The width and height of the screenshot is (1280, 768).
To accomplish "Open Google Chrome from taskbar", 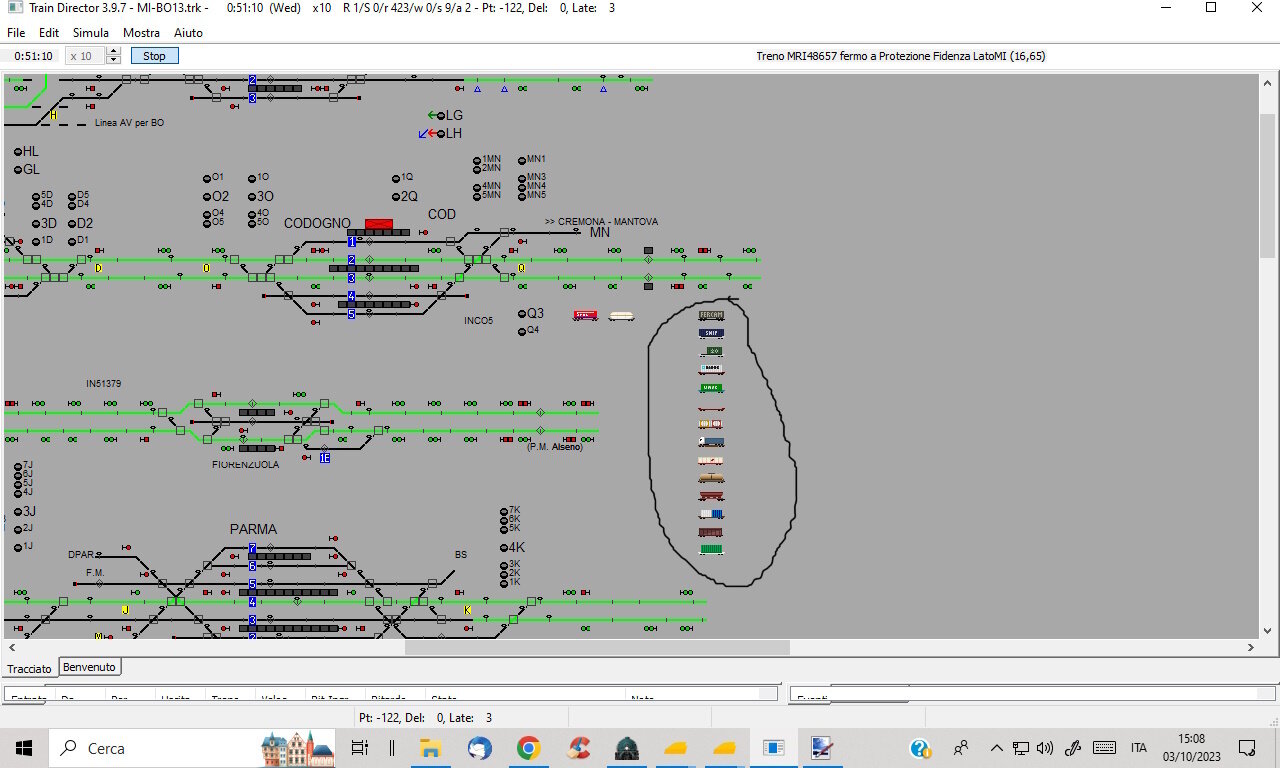I will tap(529, 748).
